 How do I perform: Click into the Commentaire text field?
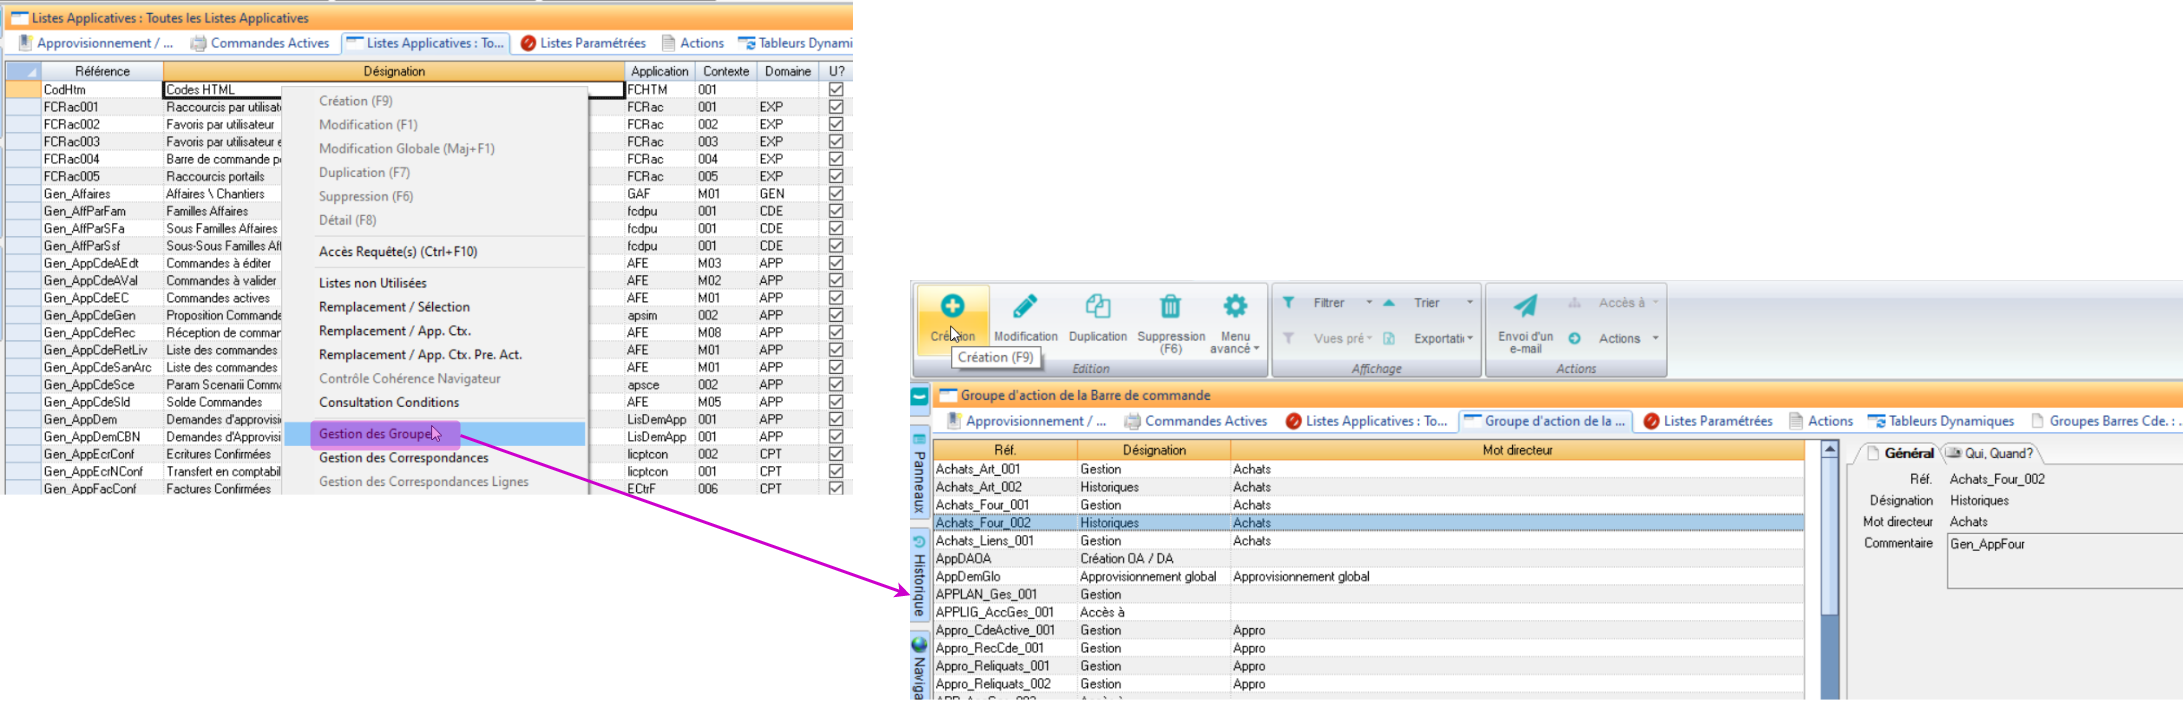2062,561
